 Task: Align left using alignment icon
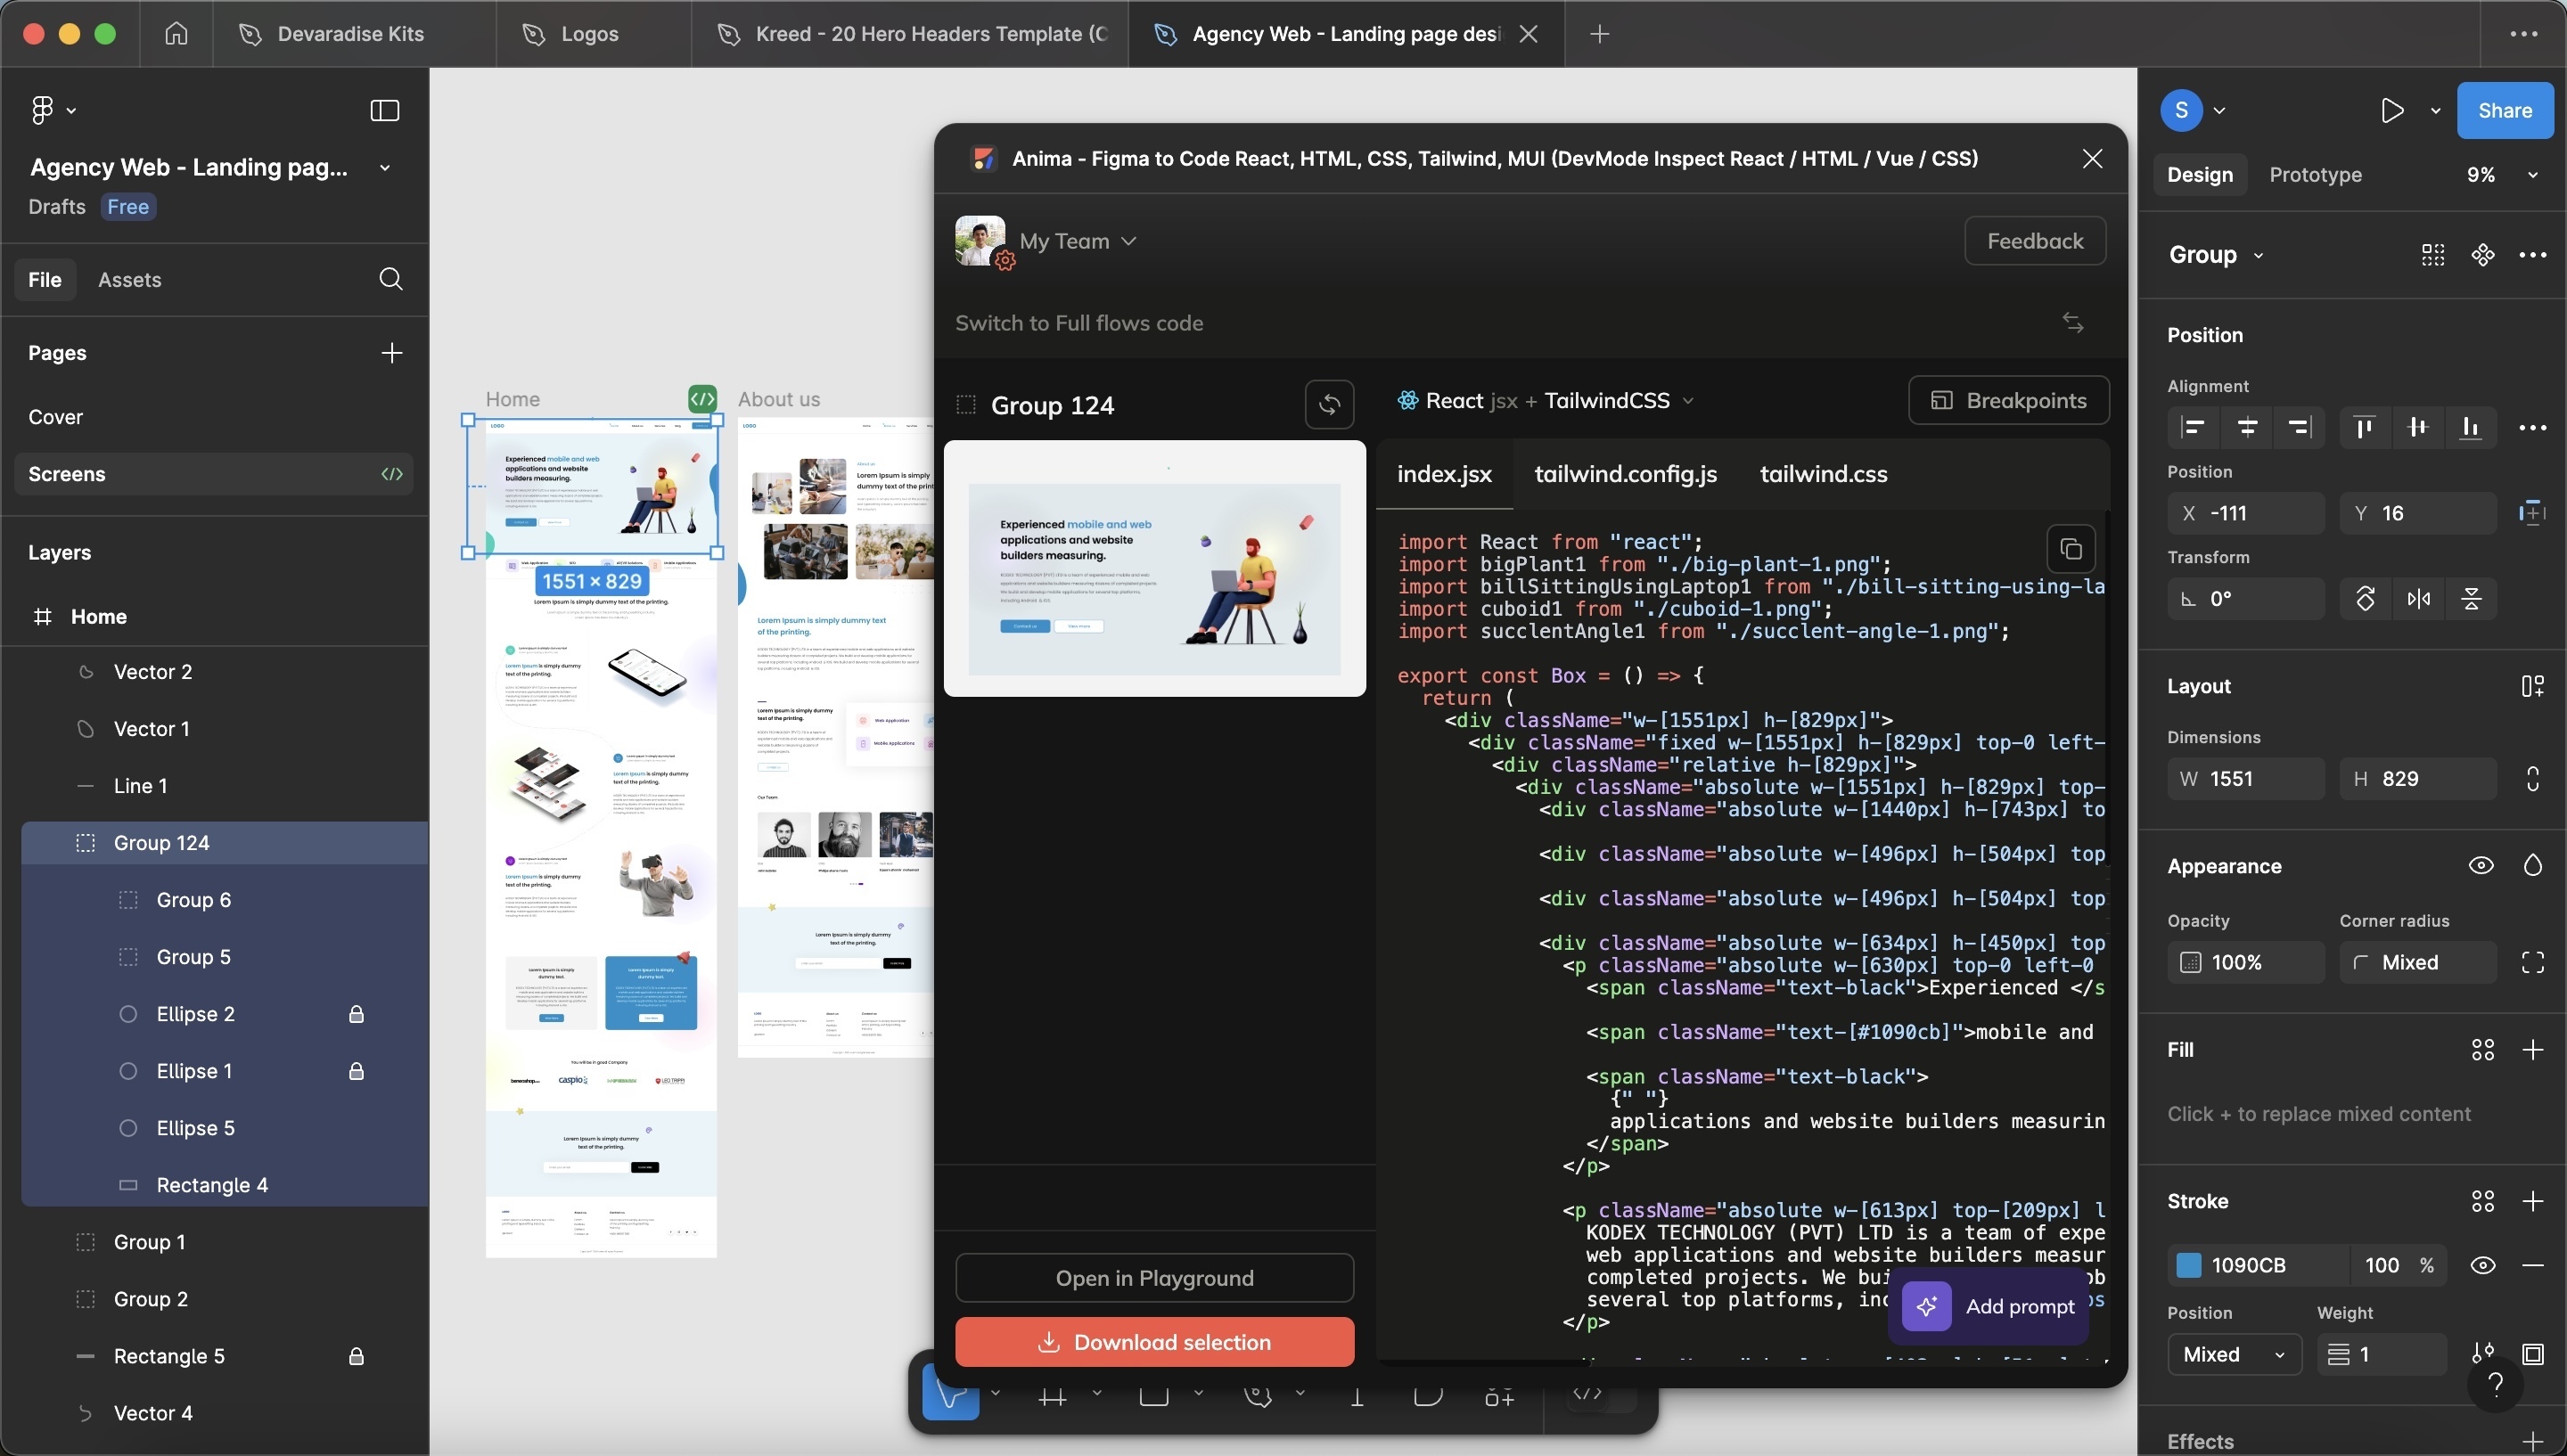[x=2193, y=428]
